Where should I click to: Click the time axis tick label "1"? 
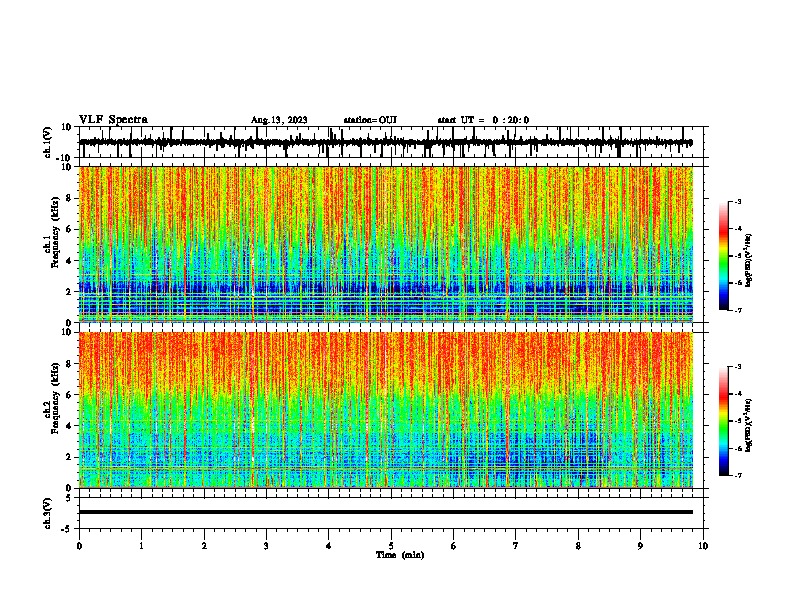(142, 546)
